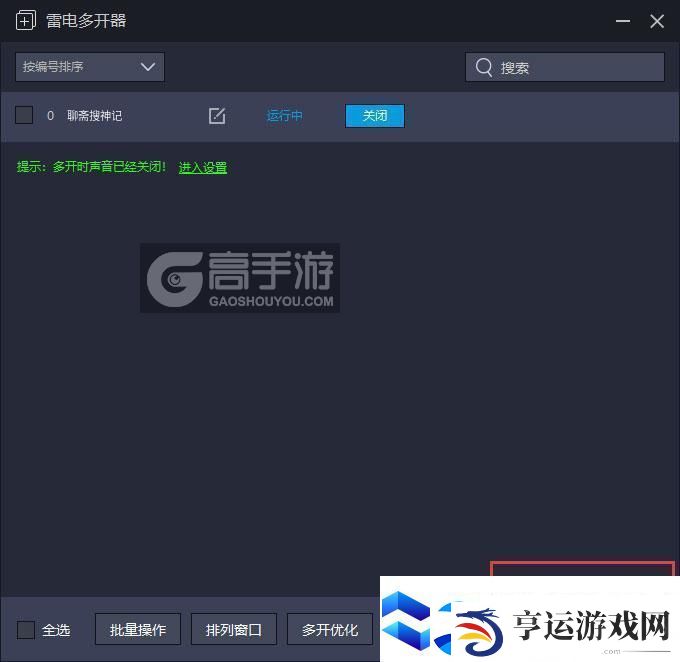The height and width of the screenshot is (662, 680).
Task: Select the 聊斋搜神记 instance name
Action: point(95,116)
